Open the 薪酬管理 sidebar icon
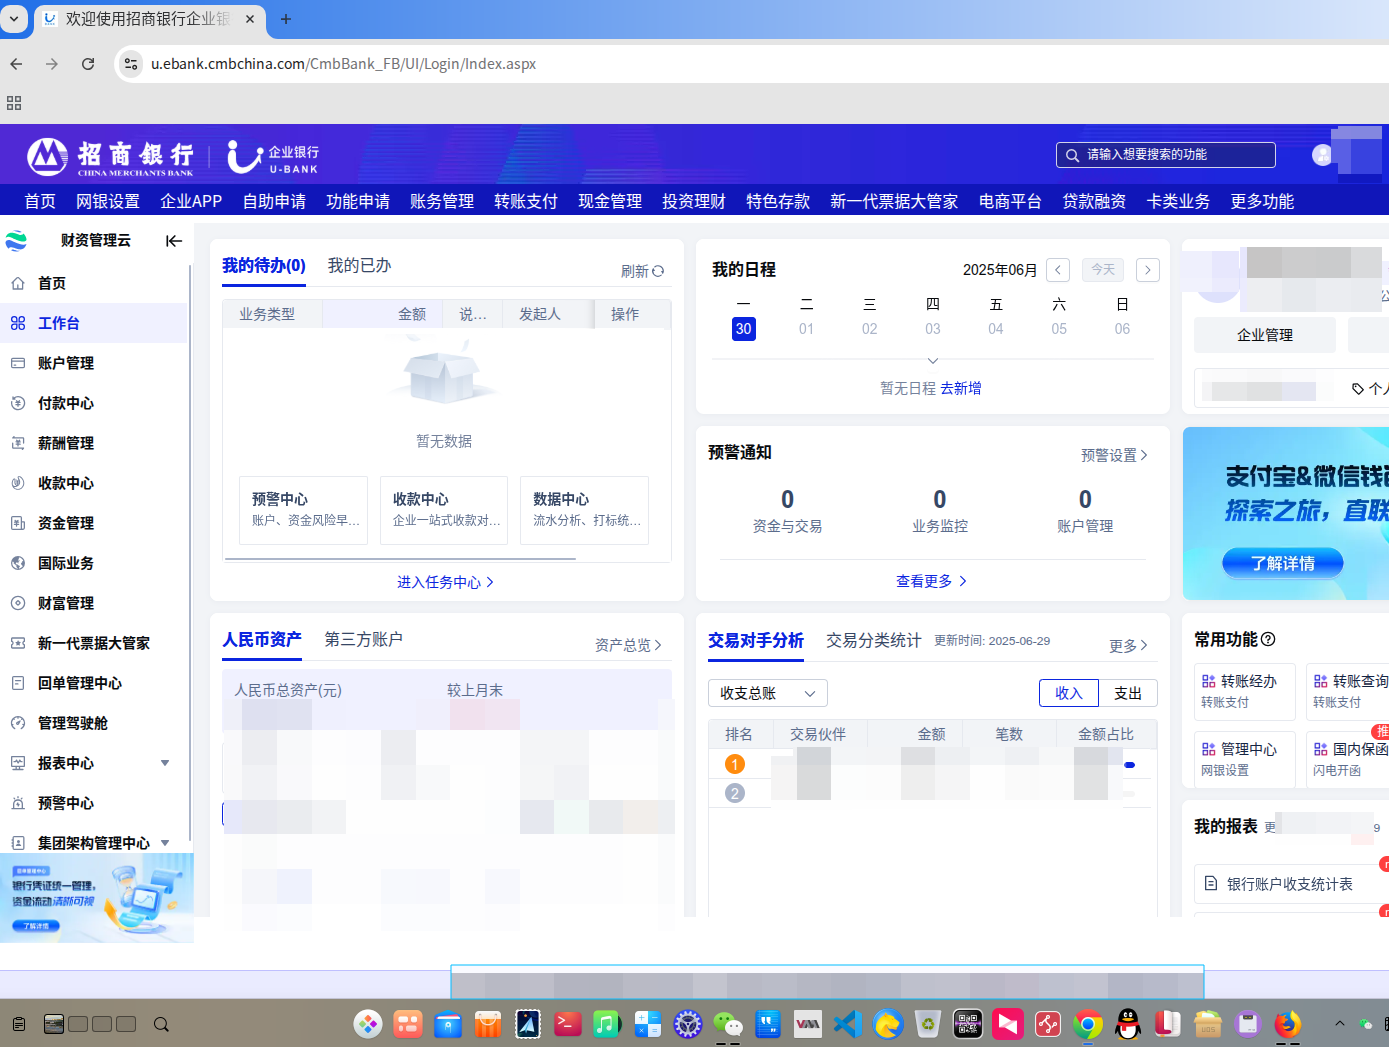Viewport: 1389px width, 1047px height. 18,443
